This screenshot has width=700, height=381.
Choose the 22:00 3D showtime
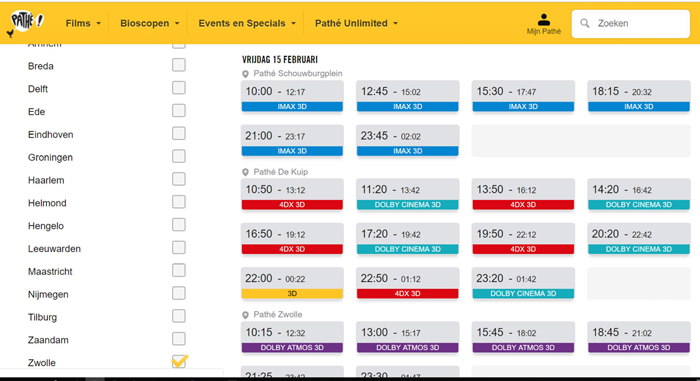[x=292, y=283]
